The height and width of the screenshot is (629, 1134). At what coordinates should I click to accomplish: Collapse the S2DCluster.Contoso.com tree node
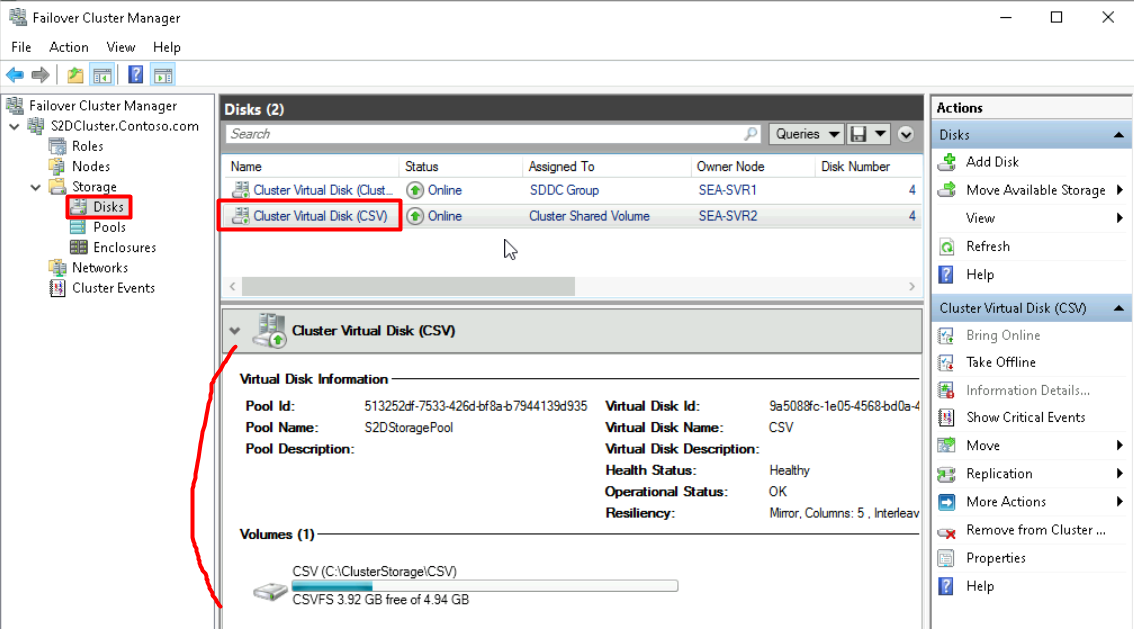[x=14, y=126]
